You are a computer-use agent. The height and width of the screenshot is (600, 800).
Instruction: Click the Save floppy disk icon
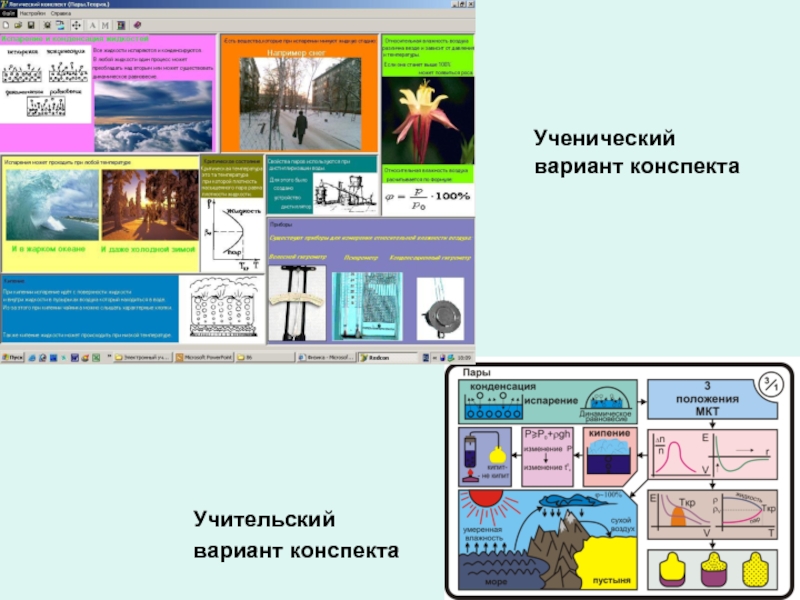click(x=31, y=25)
